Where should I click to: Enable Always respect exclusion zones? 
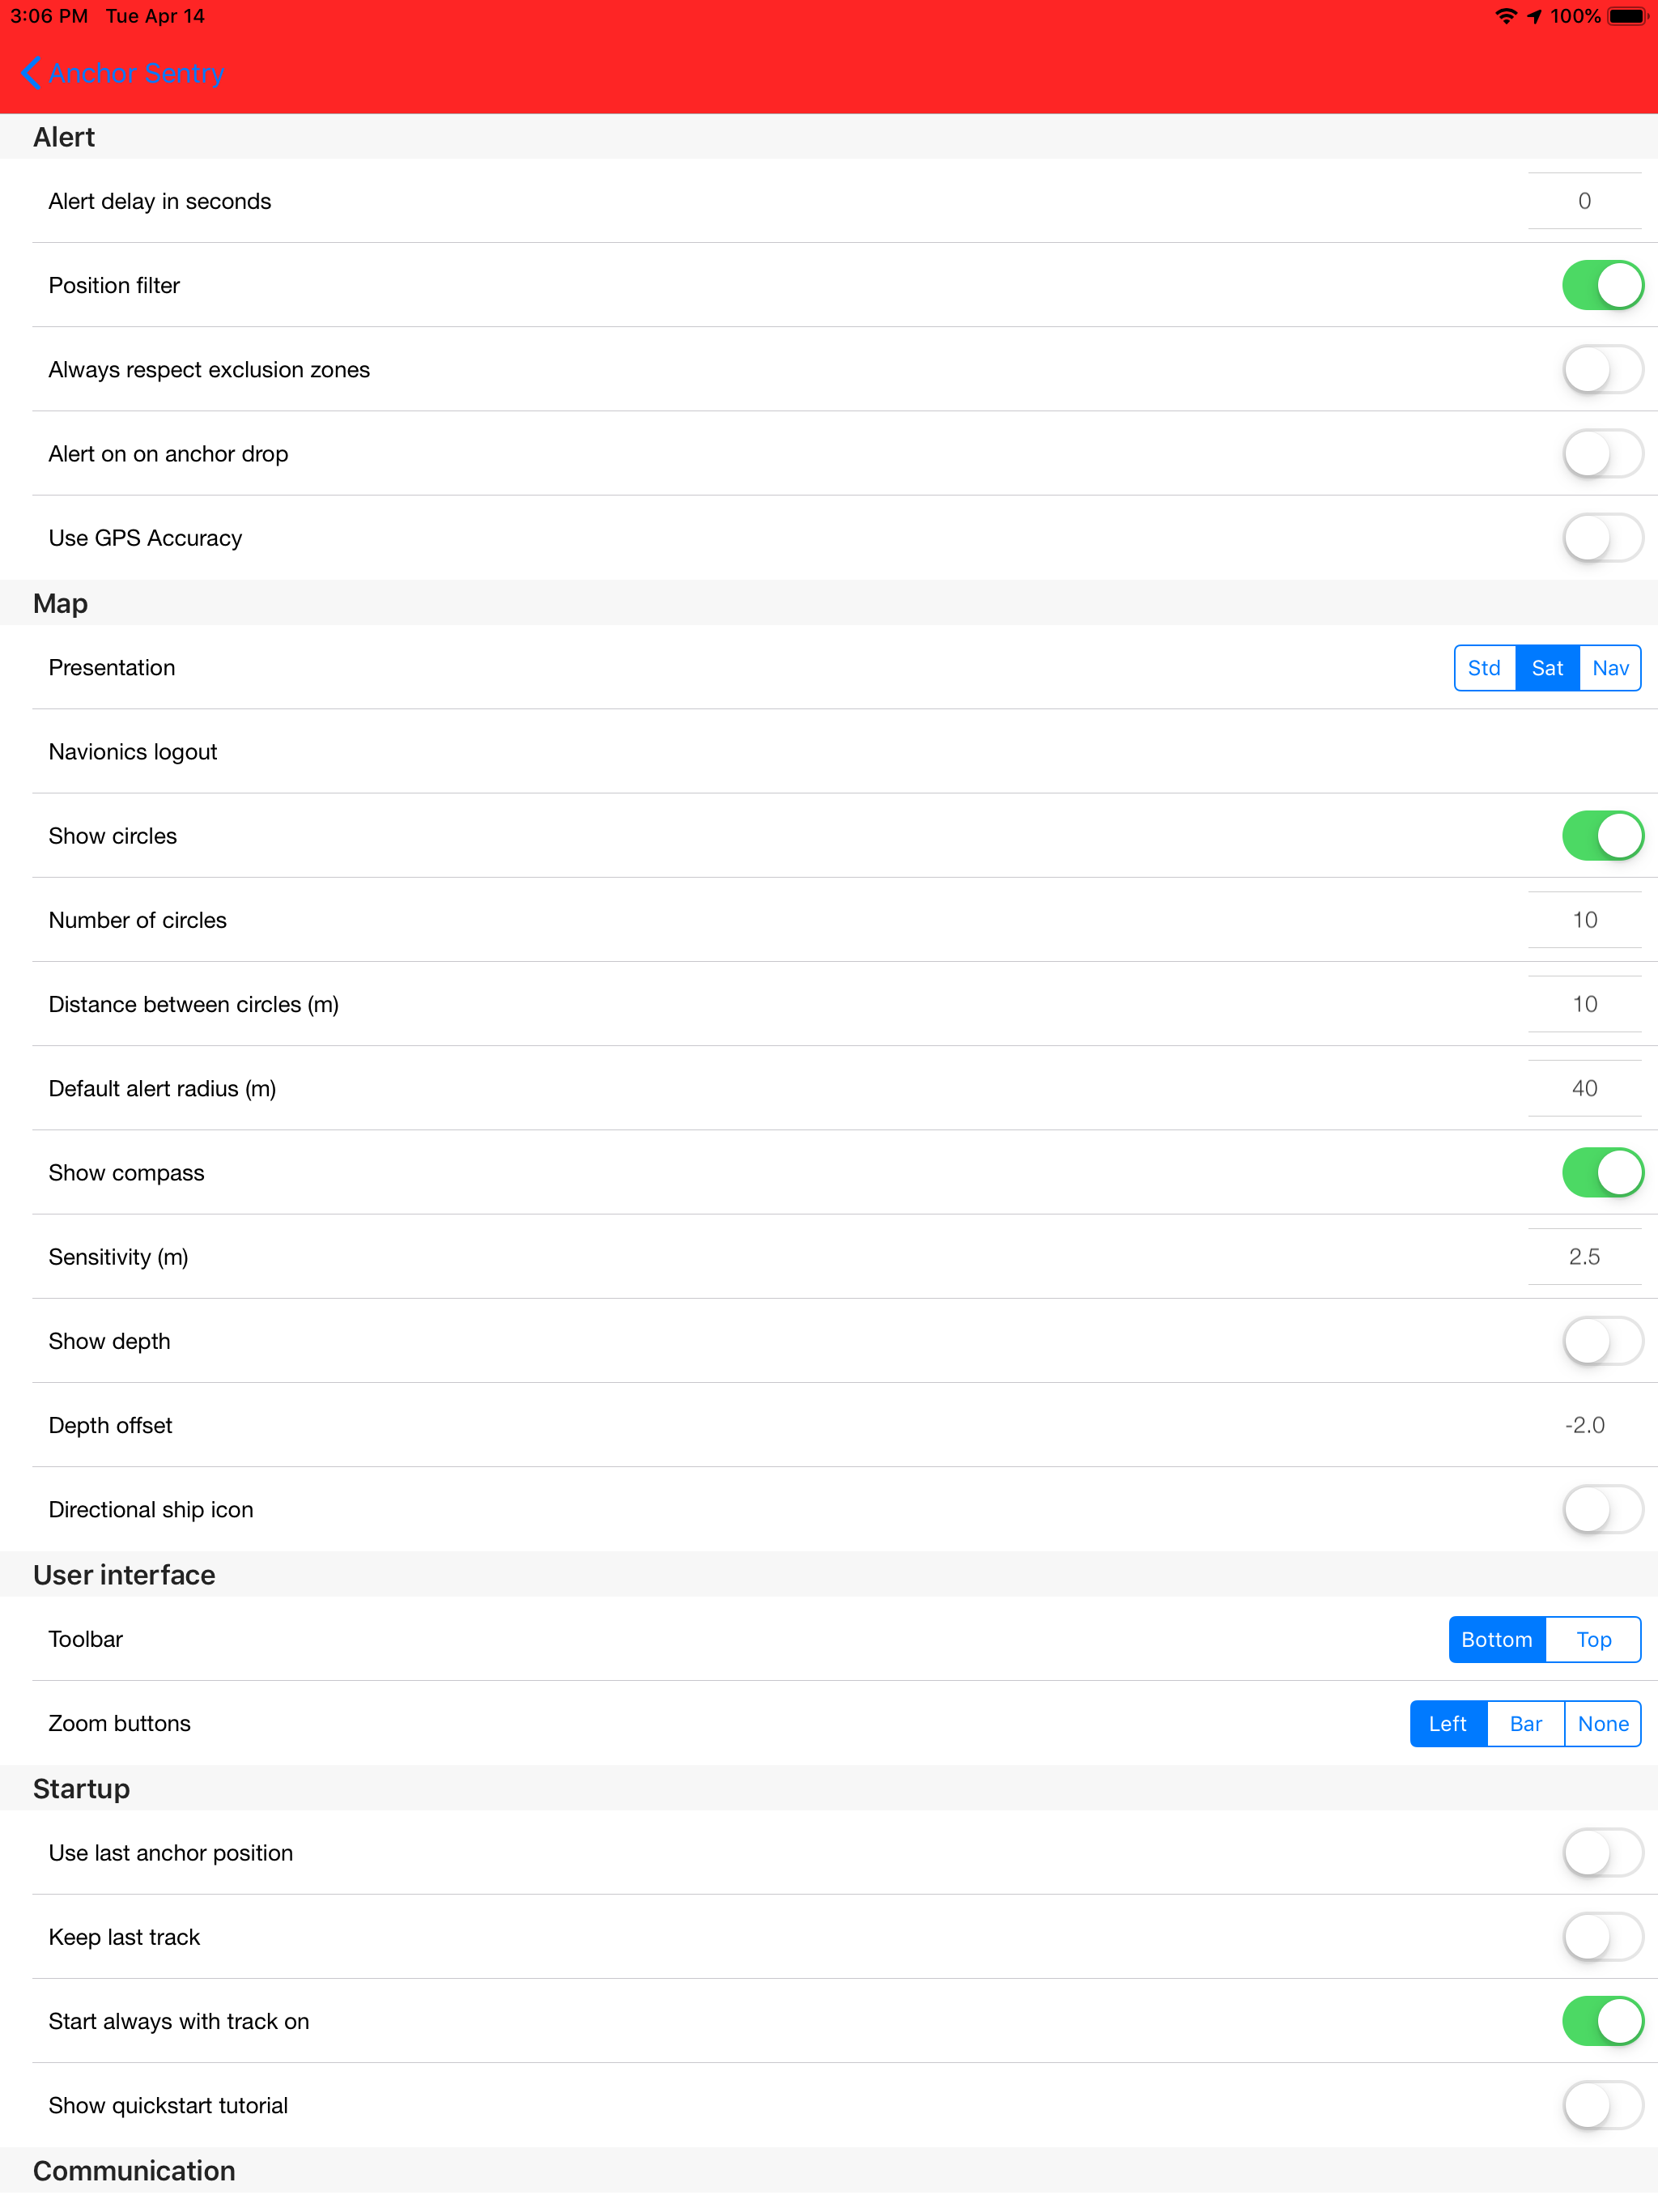coord(1602,369)
